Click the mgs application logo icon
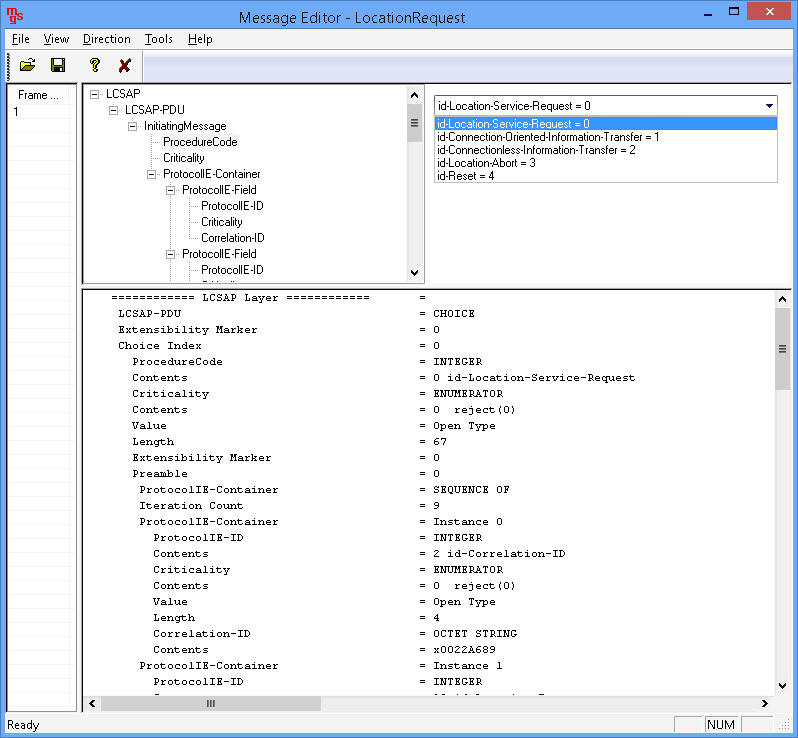This screenshot has height=738, width=798. [15, 15]
